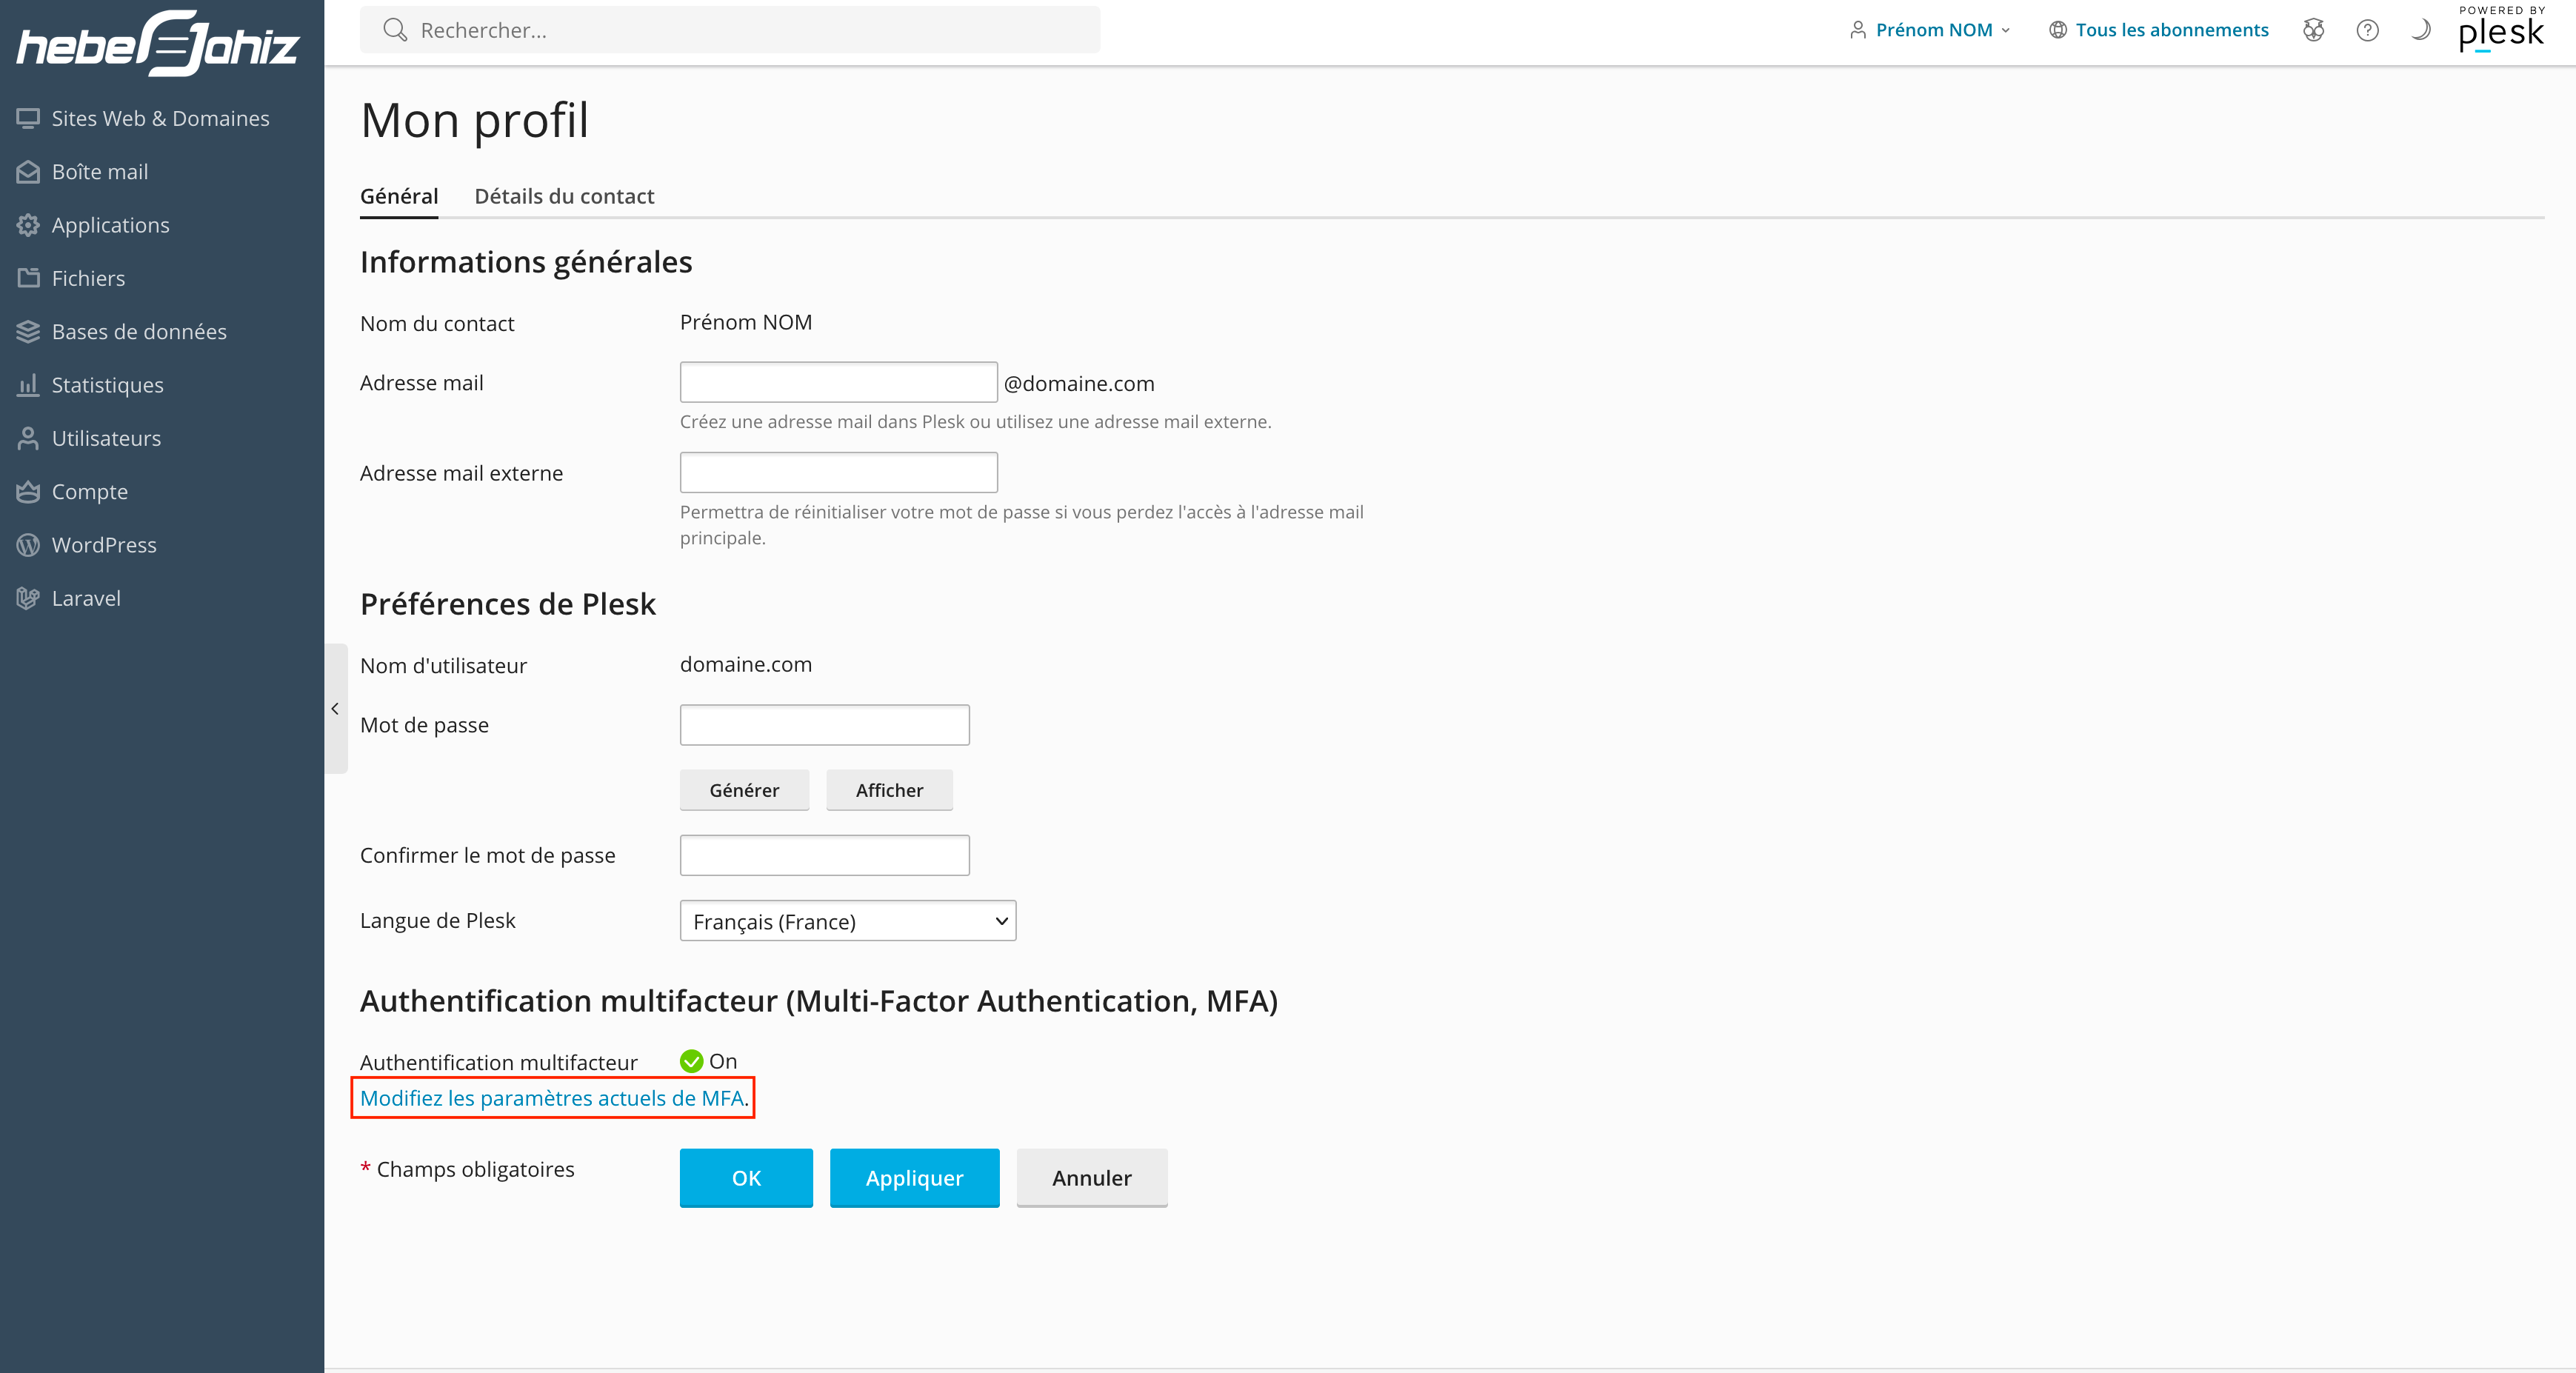Click the 'domaine.com' username value

tap(746, 664)
